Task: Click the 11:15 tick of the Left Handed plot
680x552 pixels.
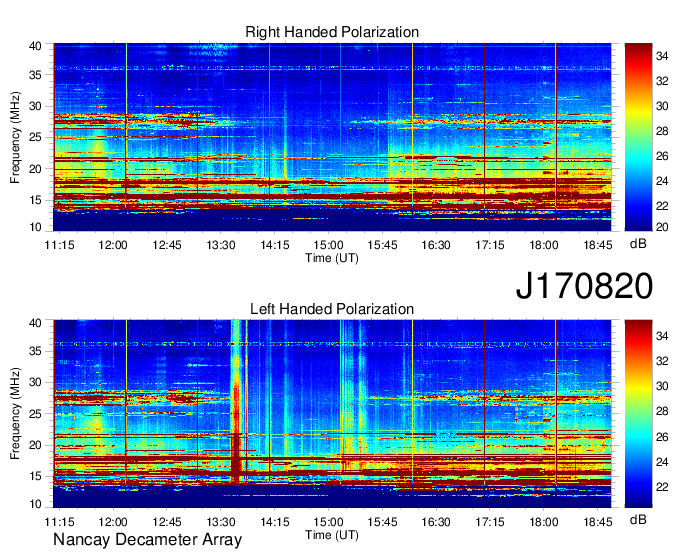Action: 59,522
